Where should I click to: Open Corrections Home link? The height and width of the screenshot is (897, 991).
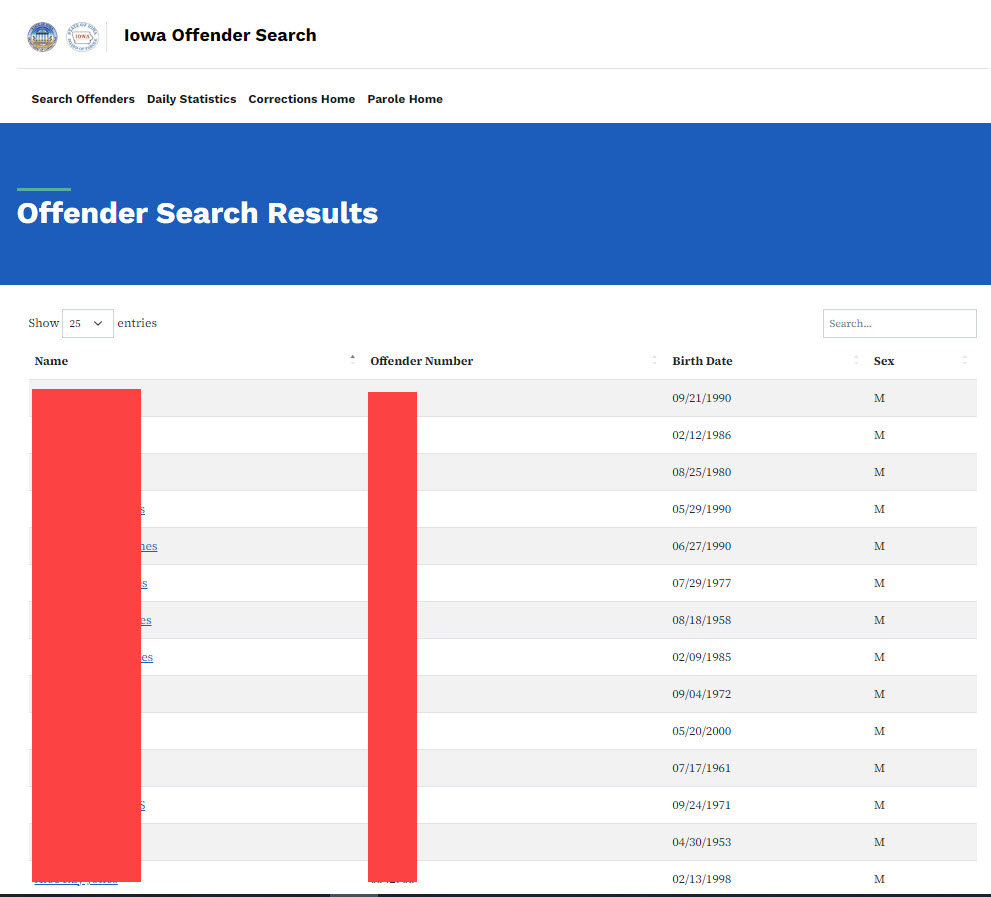pos(301,99)
